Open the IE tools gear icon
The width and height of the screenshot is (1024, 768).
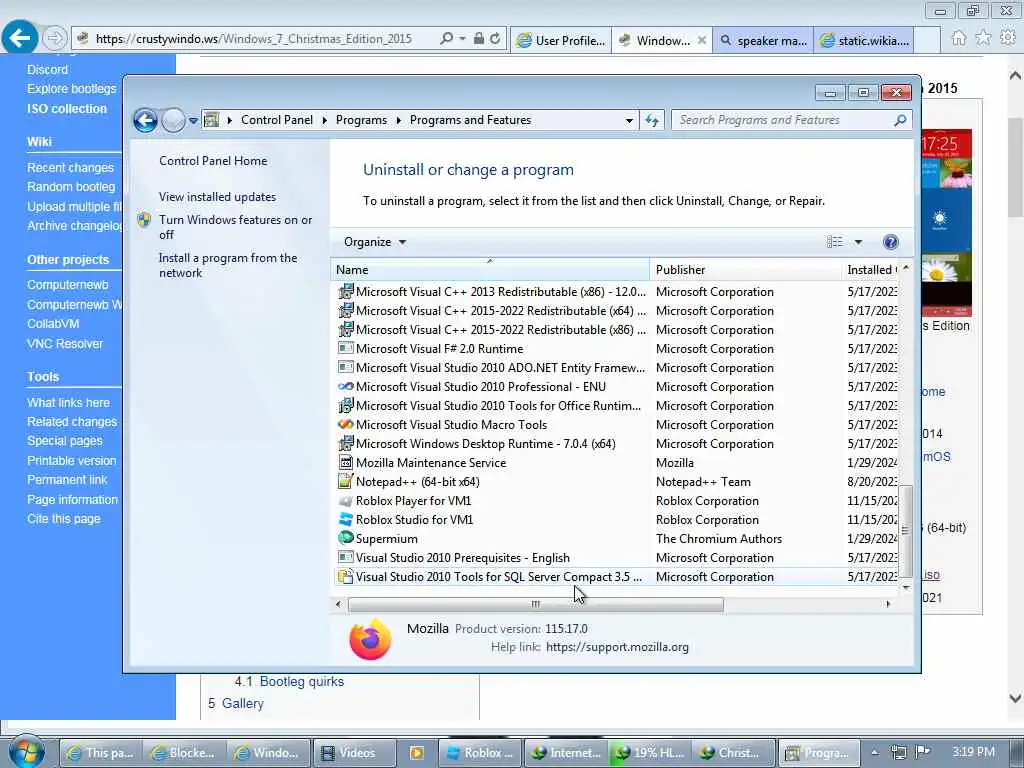pos(1008,39)
